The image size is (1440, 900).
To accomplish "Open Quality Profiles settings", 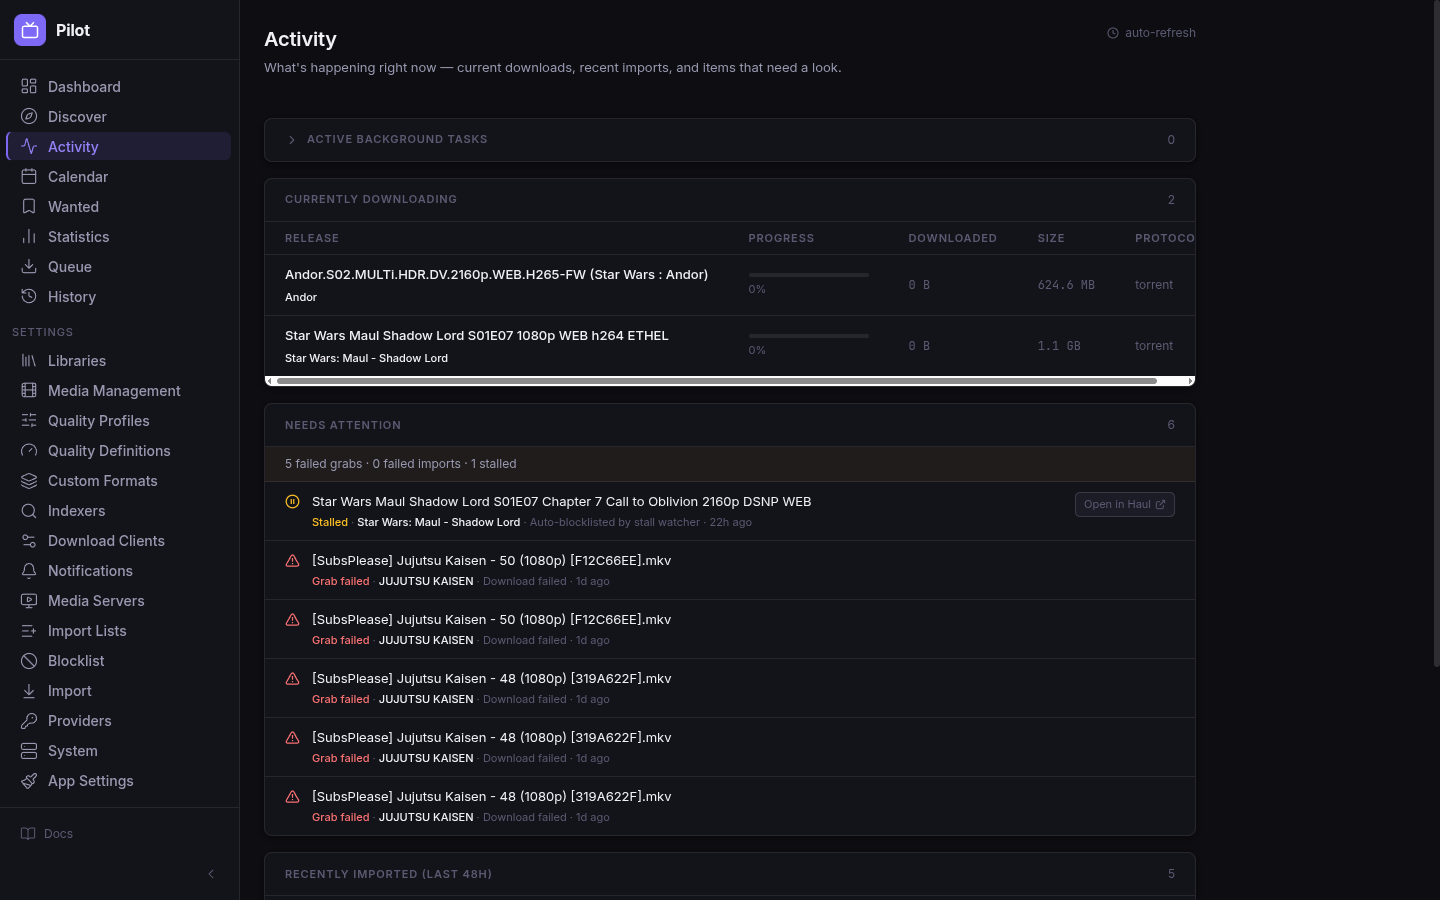I will point(118,421).
